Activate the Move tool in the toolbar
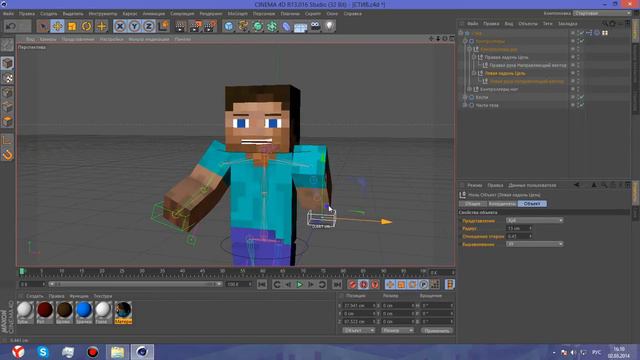640x360 pixels. coord(57,27)
